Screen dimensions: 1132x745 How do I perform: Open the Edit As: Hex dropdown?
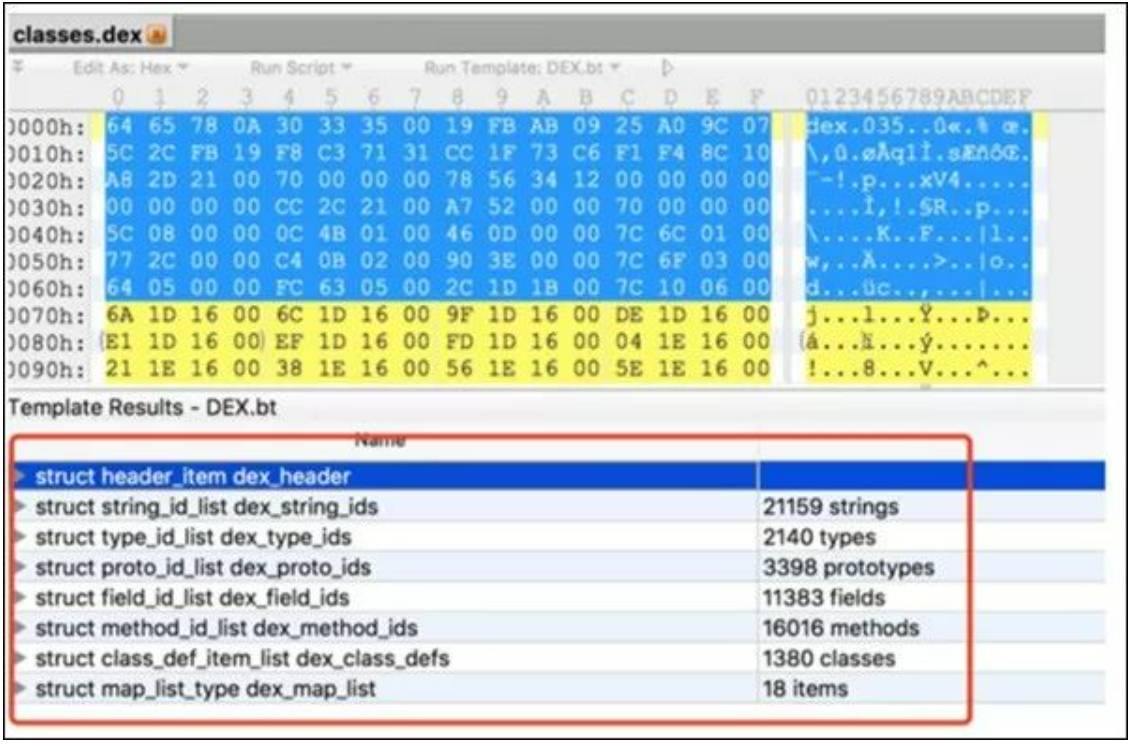[x=130, y=68]
